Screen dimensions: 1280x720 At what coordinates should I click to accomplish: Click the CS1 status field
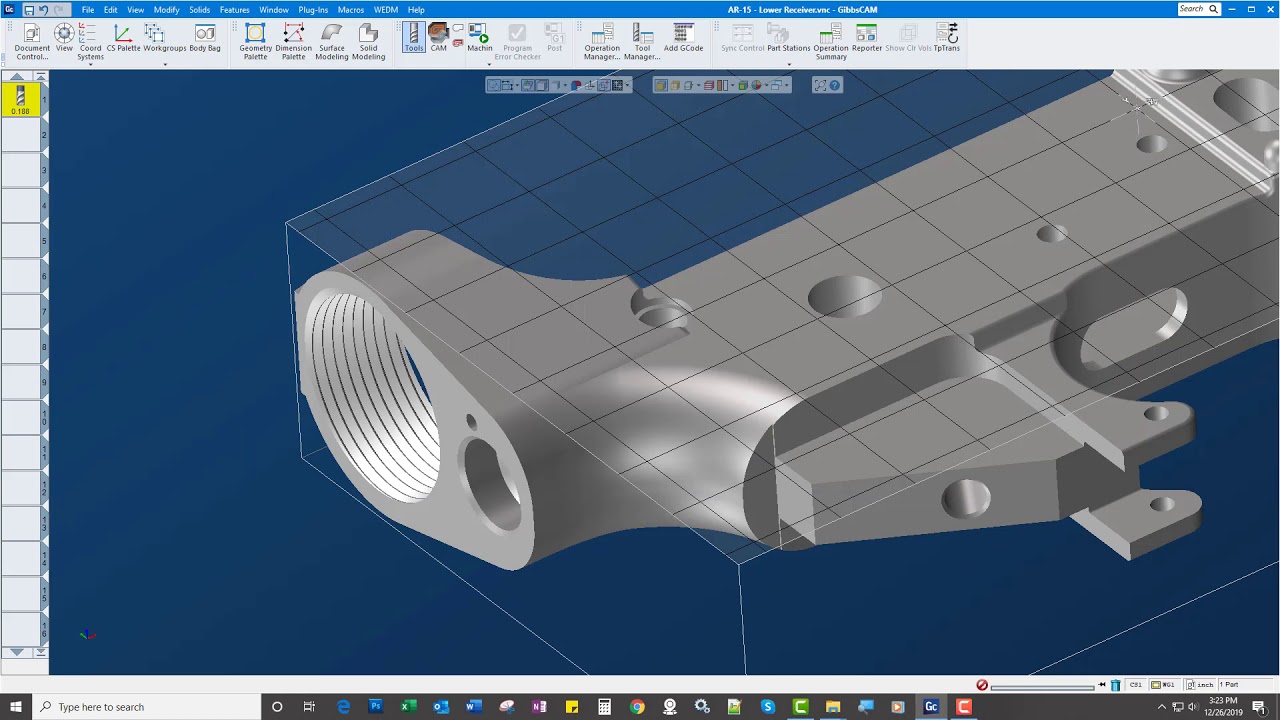tap(1135, 685)
